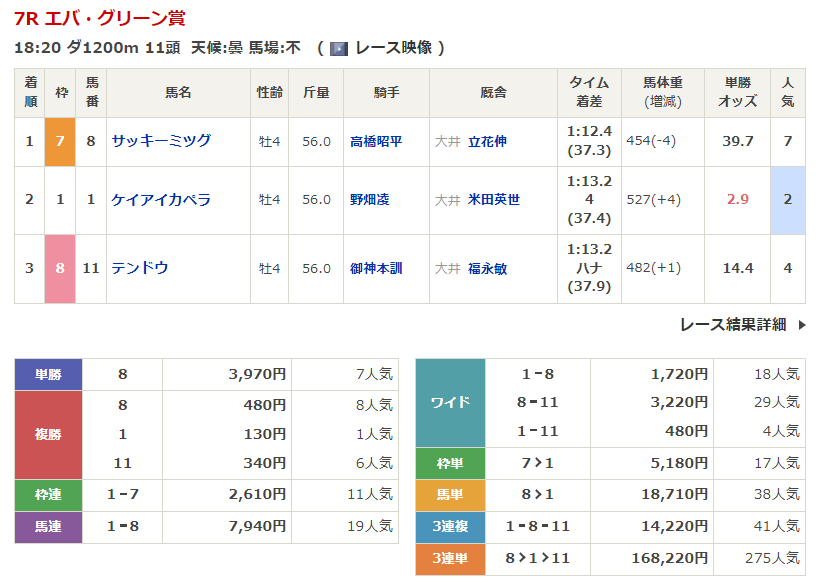
Task: Click body weight 527(+4)
Action: pyautogui.click(x=653, y=199)
